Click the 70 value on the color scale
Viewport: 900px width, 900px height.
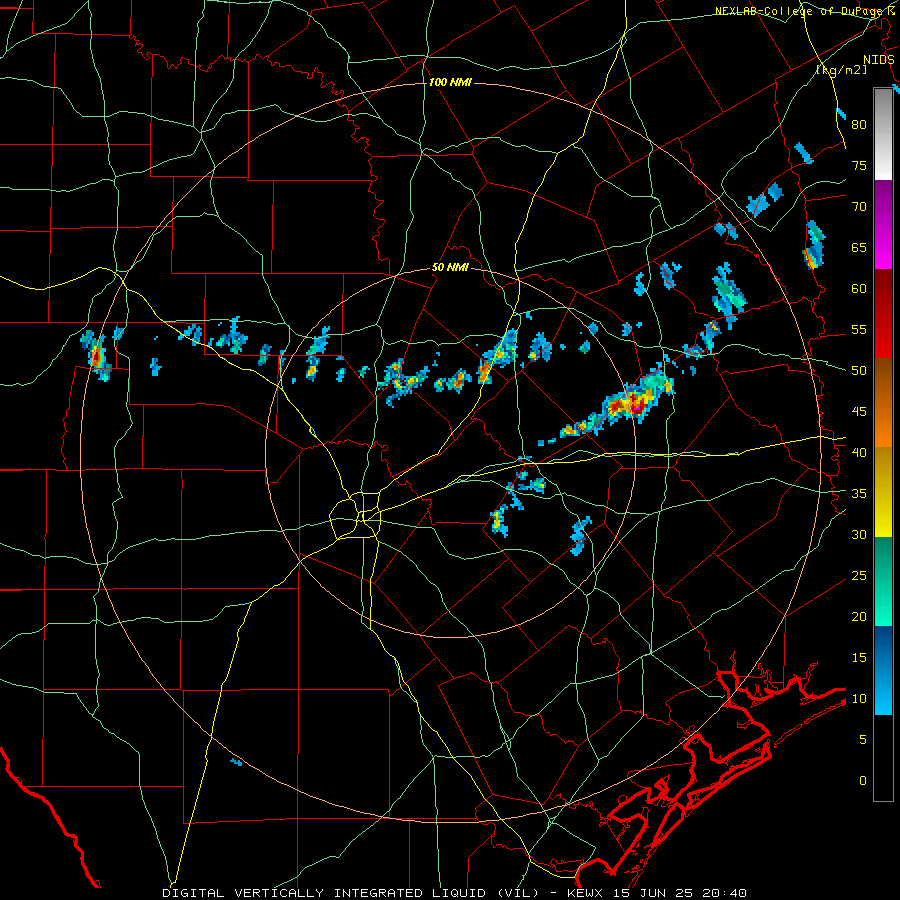click(859, 207)
